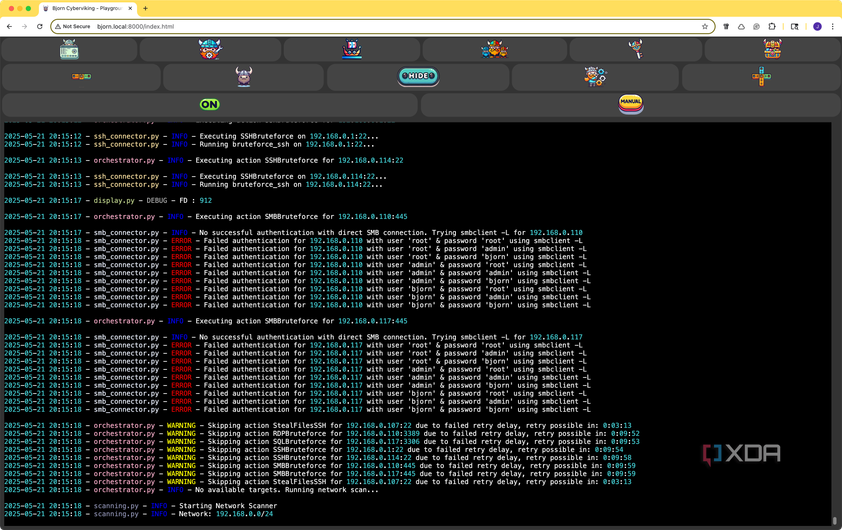This screenshot has width=842, height=530.
Task: Click 'Trying smbclient -L for 192.168.0.117' line
Action: [x=293, y=337]
